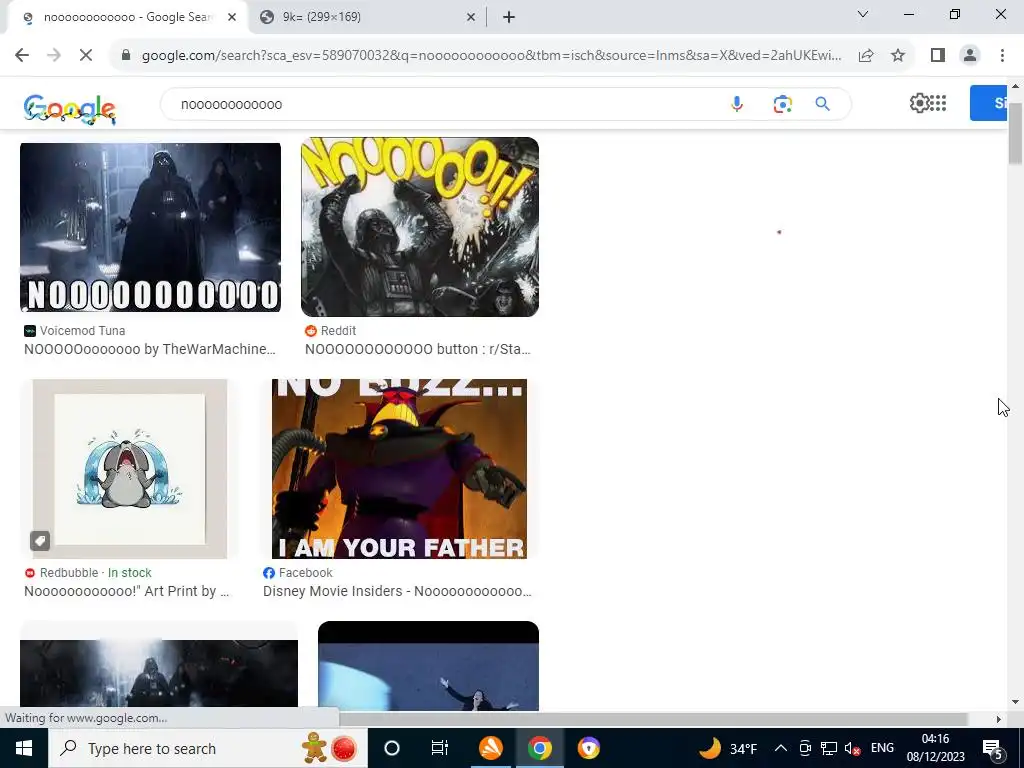Open Google quick settings gear
This screenshot has width=1024, height=768.
(x=919, y=103)
